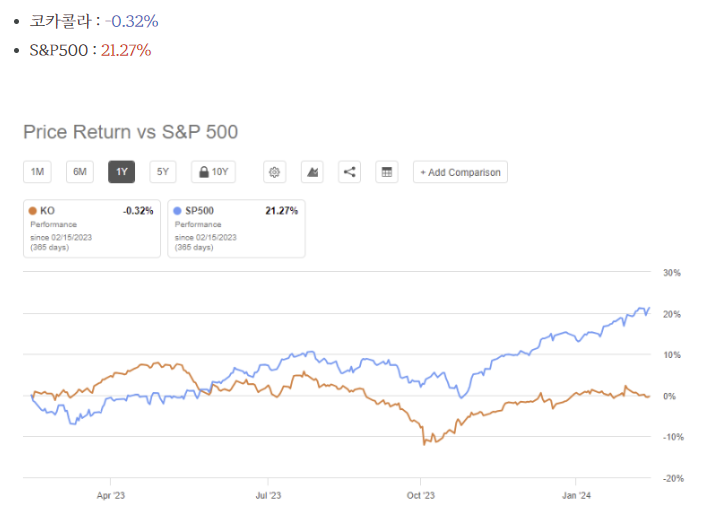Click the lock icon on 10Y

point(204,172)
